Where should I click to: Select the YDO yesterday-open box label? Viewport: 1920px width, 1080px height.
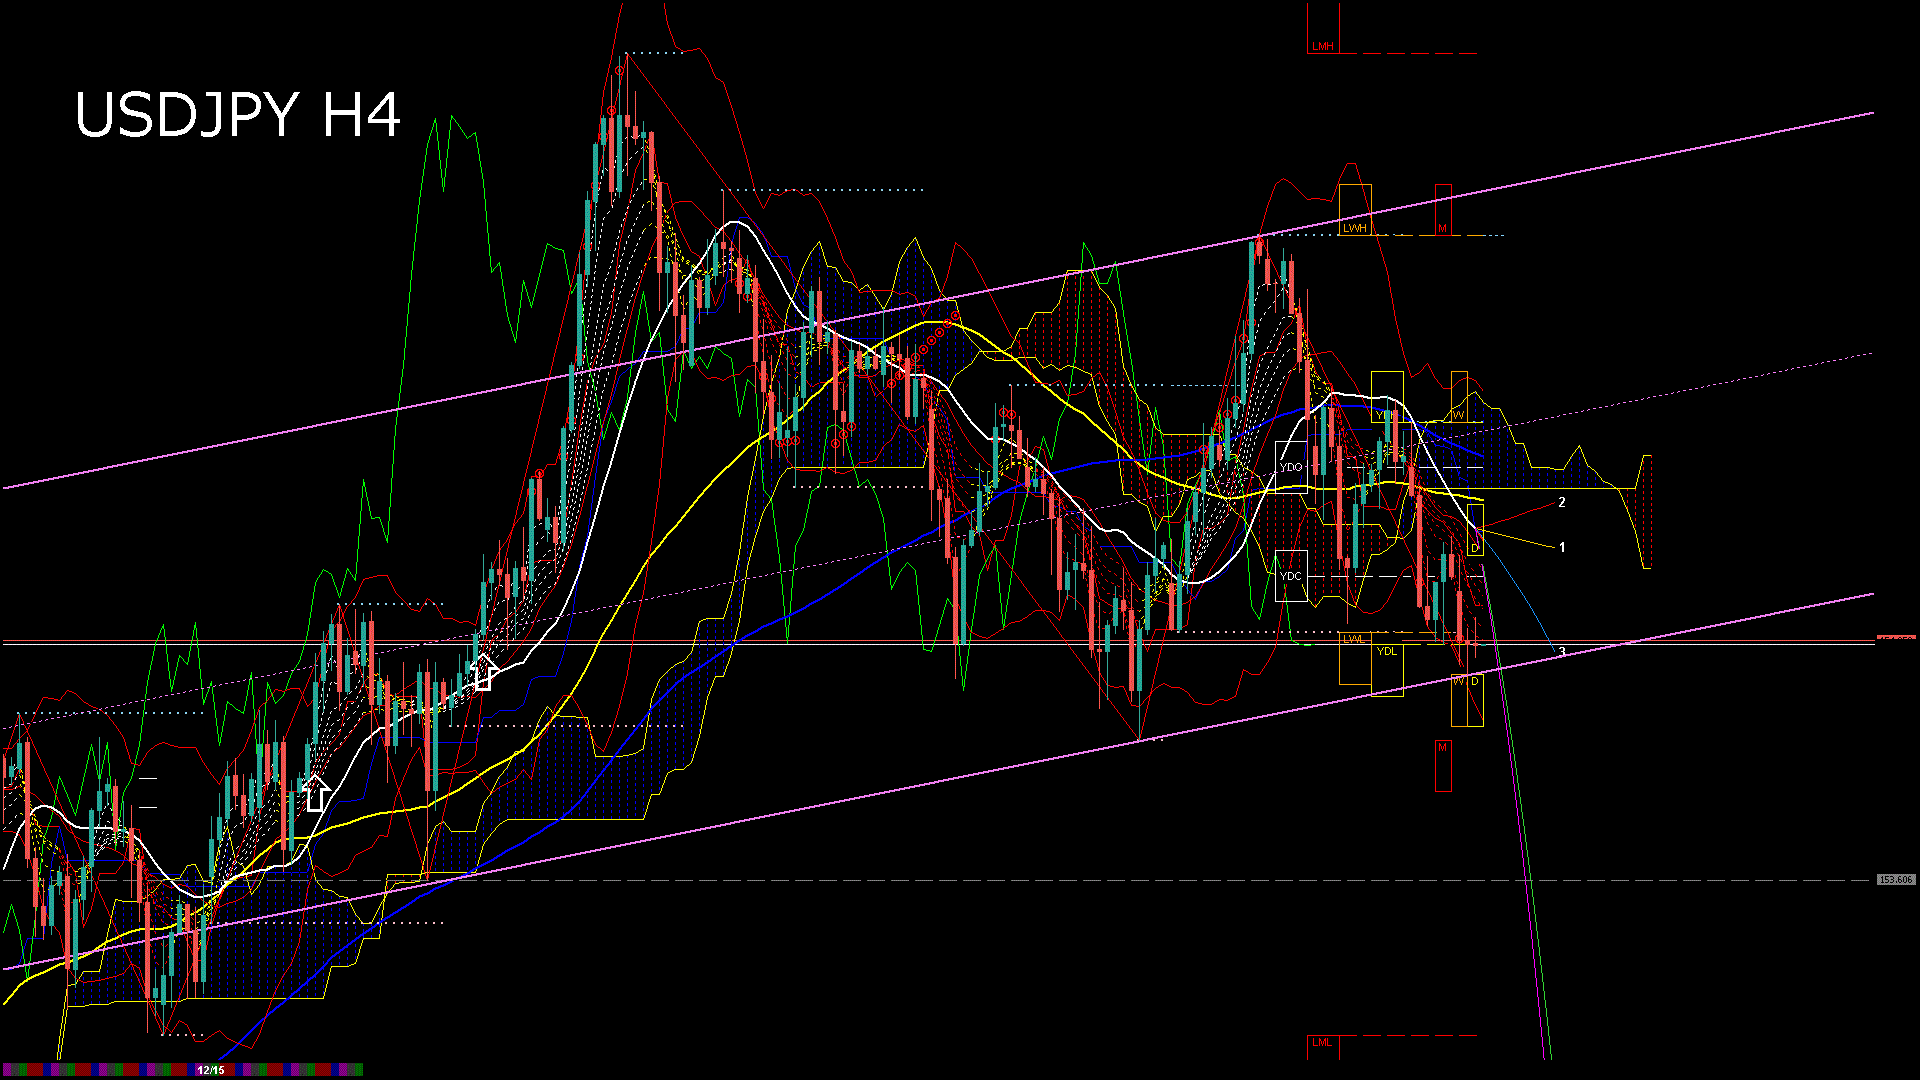(x=1291, y=465)
